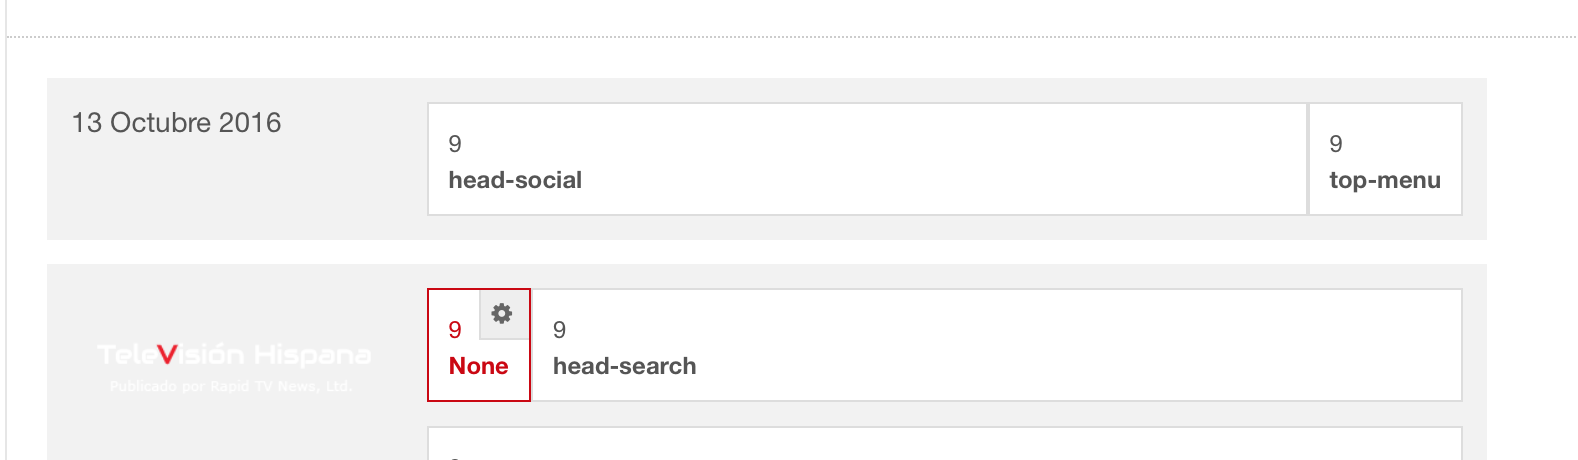Click number 9 above top-menu
The image size is (1578, 460).
pyautogui.click(x=1336, y=144)
